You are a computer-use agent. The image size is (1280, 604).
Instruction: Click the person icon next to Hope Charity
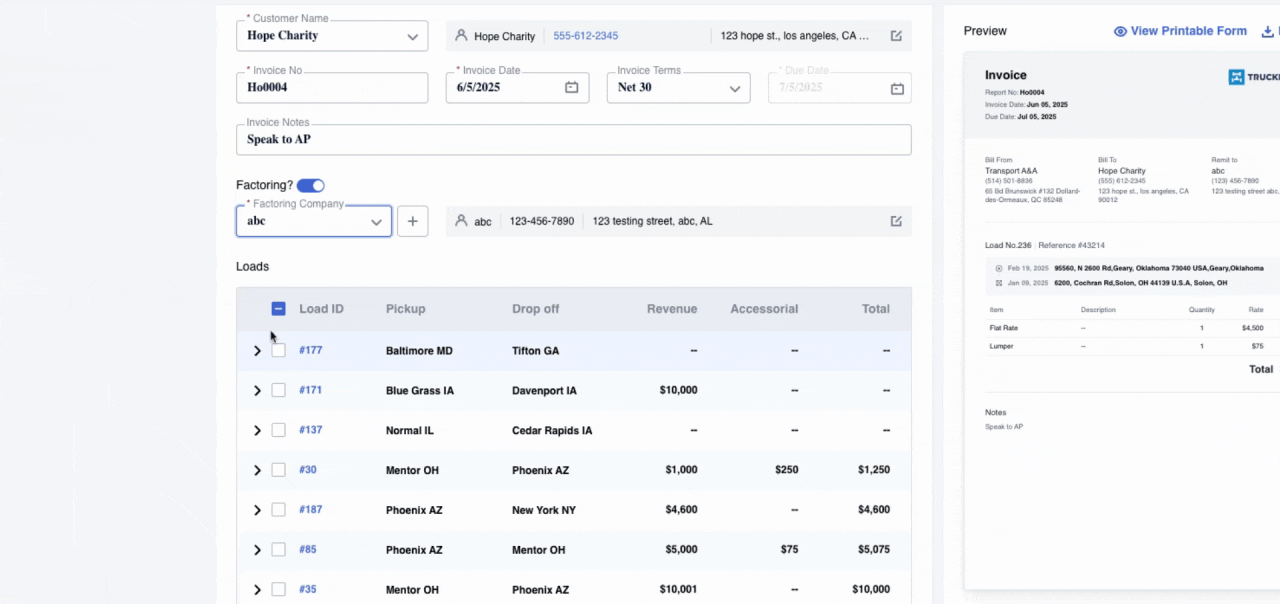461,36
